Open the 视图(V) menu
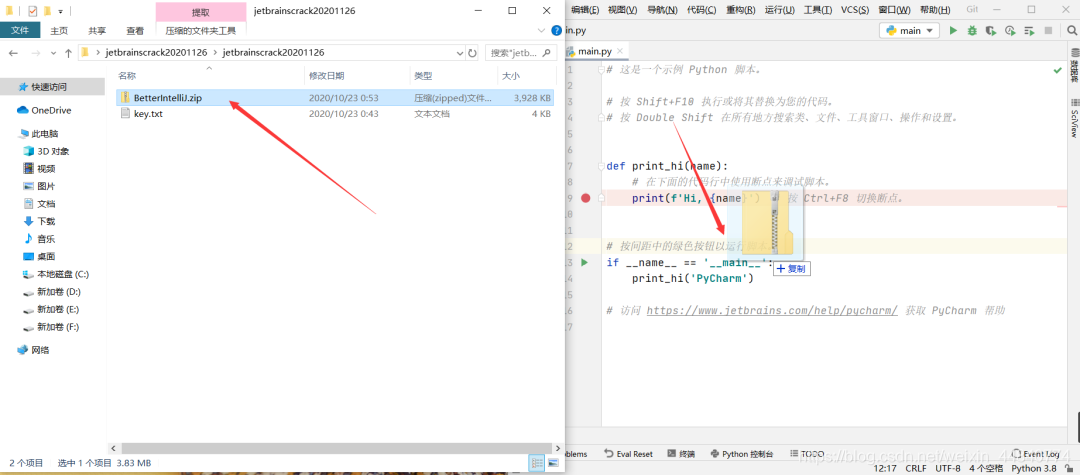The height and width of the screenshot is (475, 1080). pos(623,10)
